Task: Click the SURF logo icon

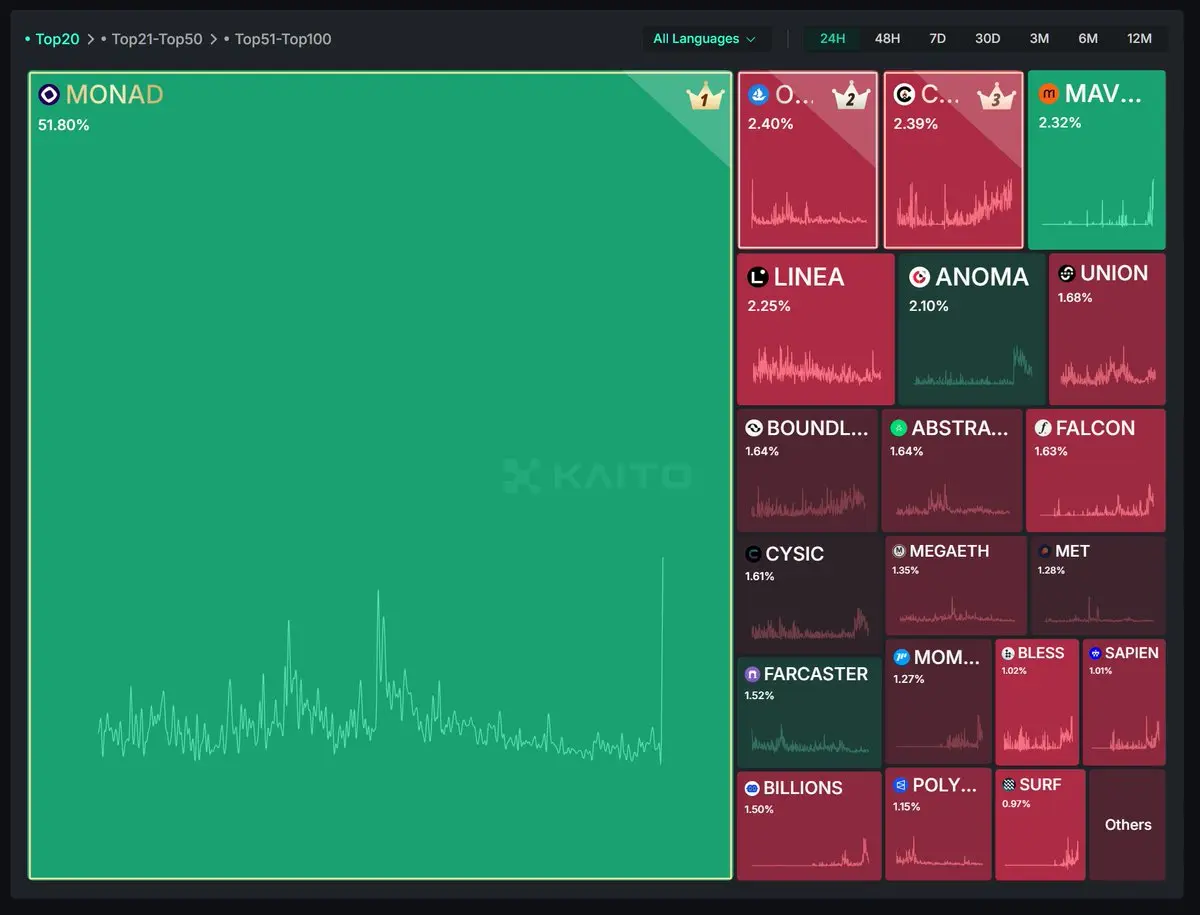Action: (x=1008, y=785)
